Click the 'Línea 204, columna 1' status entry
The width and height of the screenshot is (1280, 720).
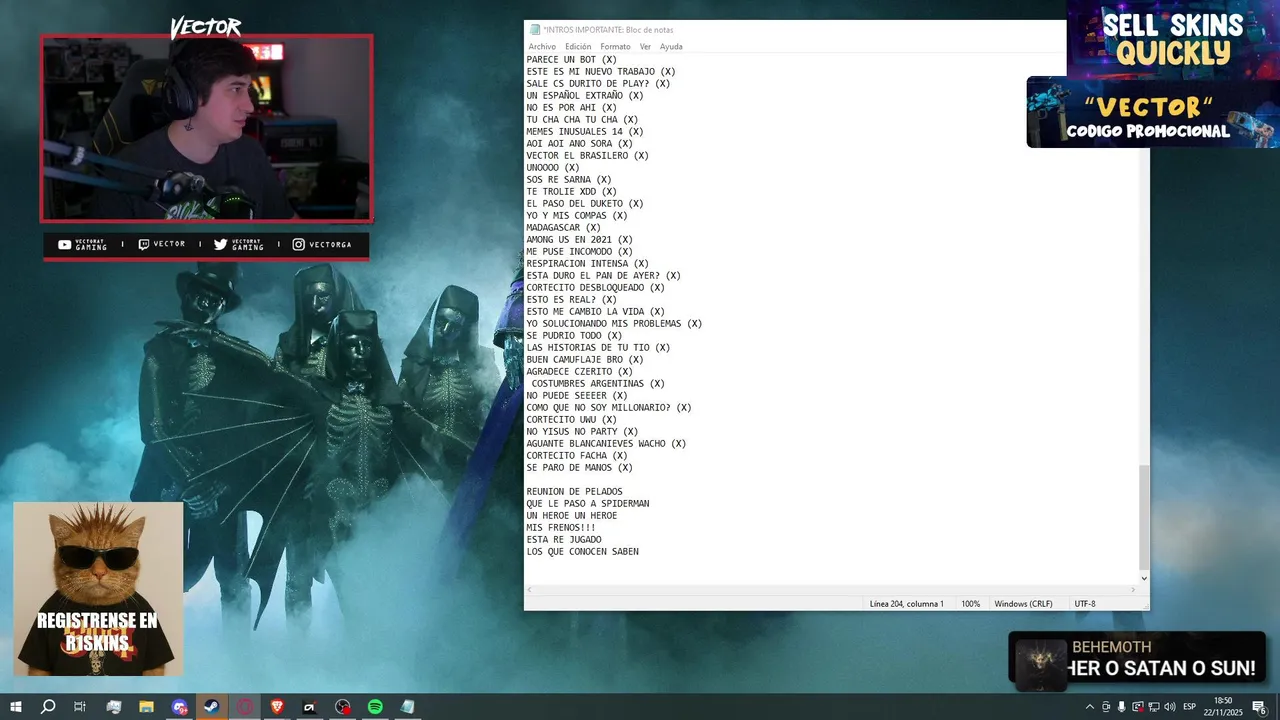point(906,604)
